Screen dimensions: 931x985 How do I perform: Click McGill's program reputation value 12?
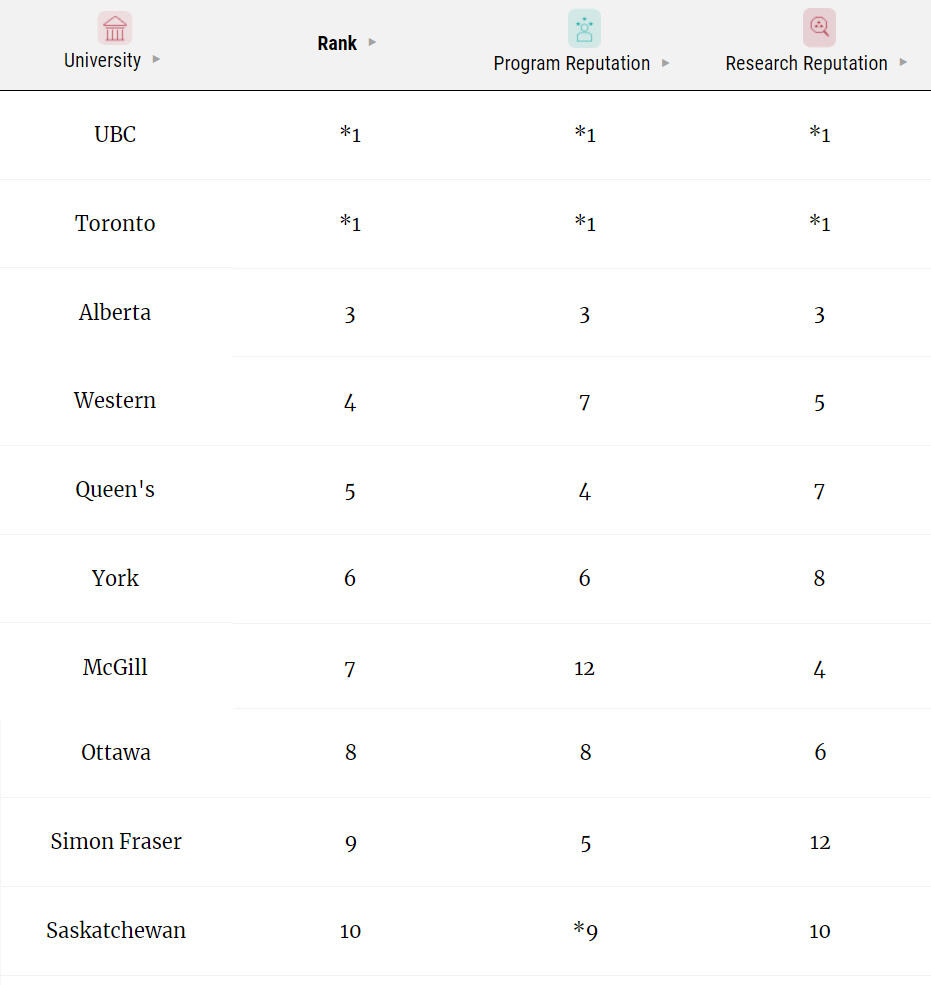pos(584,668)
